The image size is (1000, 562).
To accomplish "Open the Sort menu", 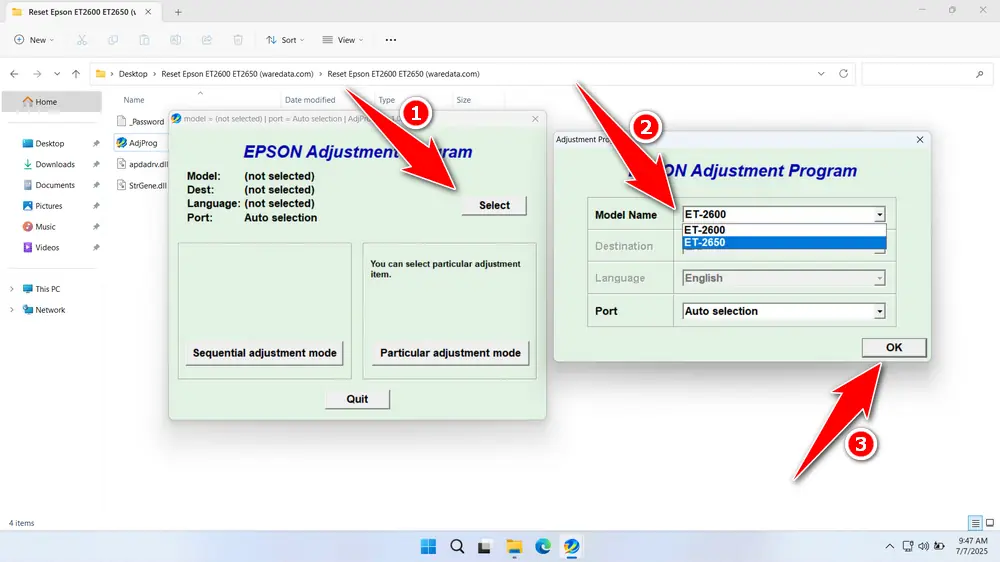I will point(285,40).
